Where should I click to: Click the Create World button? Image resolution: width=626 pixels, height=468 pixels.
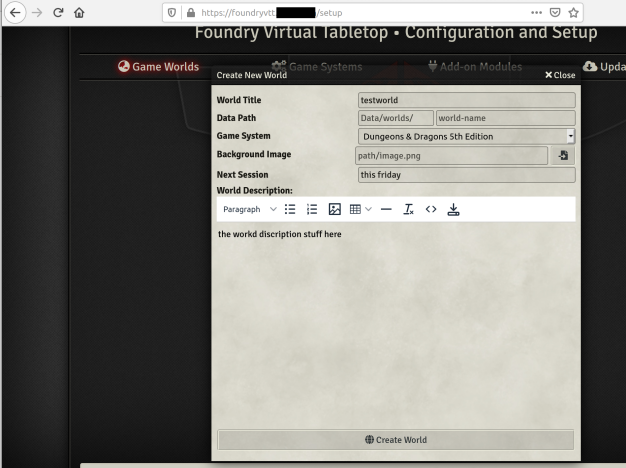point(396,440)
